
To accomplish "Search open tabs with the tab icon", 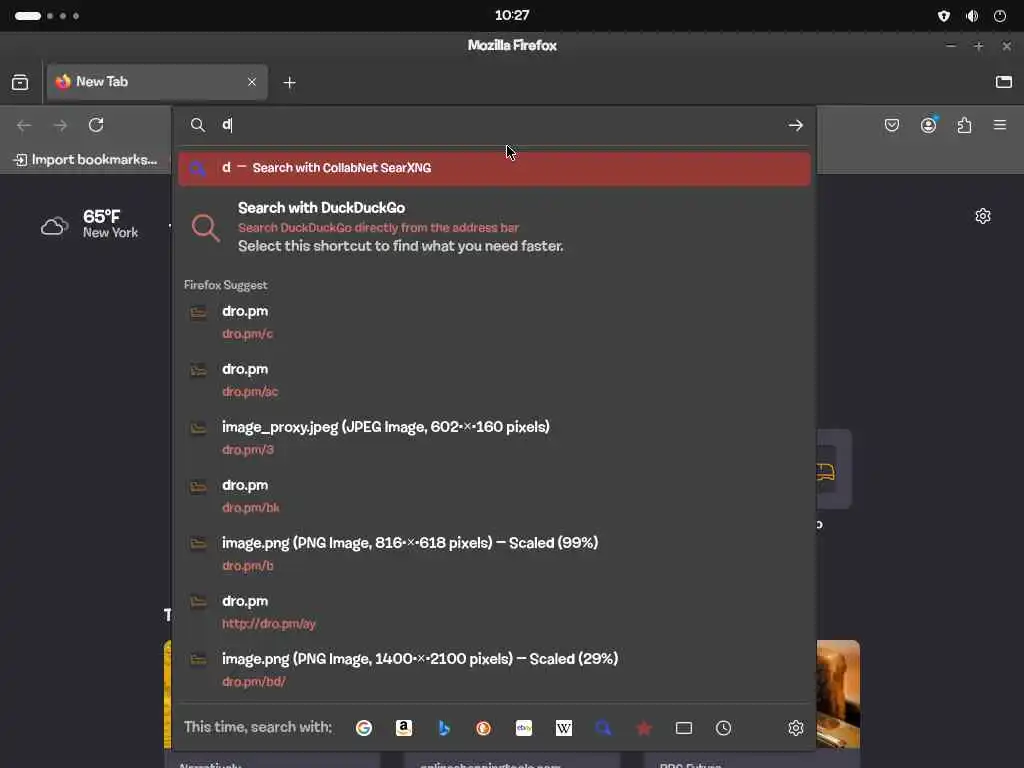I will (x=684, y=728).
